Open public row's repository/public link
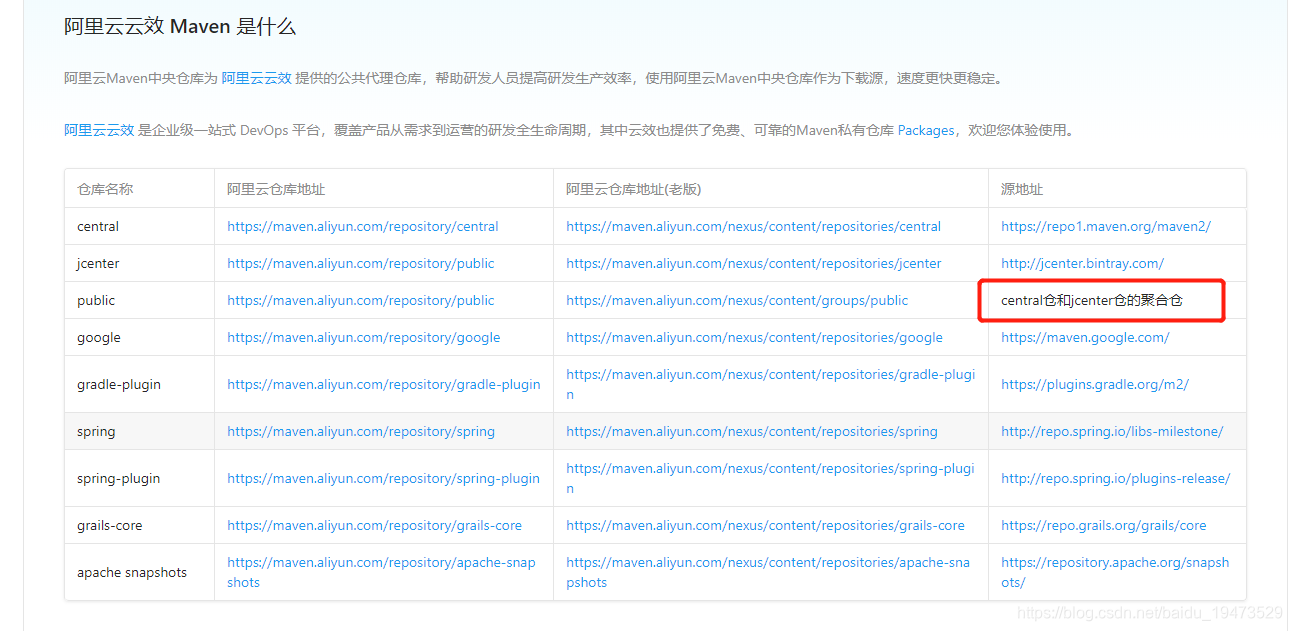 click(x=361, y=300)
